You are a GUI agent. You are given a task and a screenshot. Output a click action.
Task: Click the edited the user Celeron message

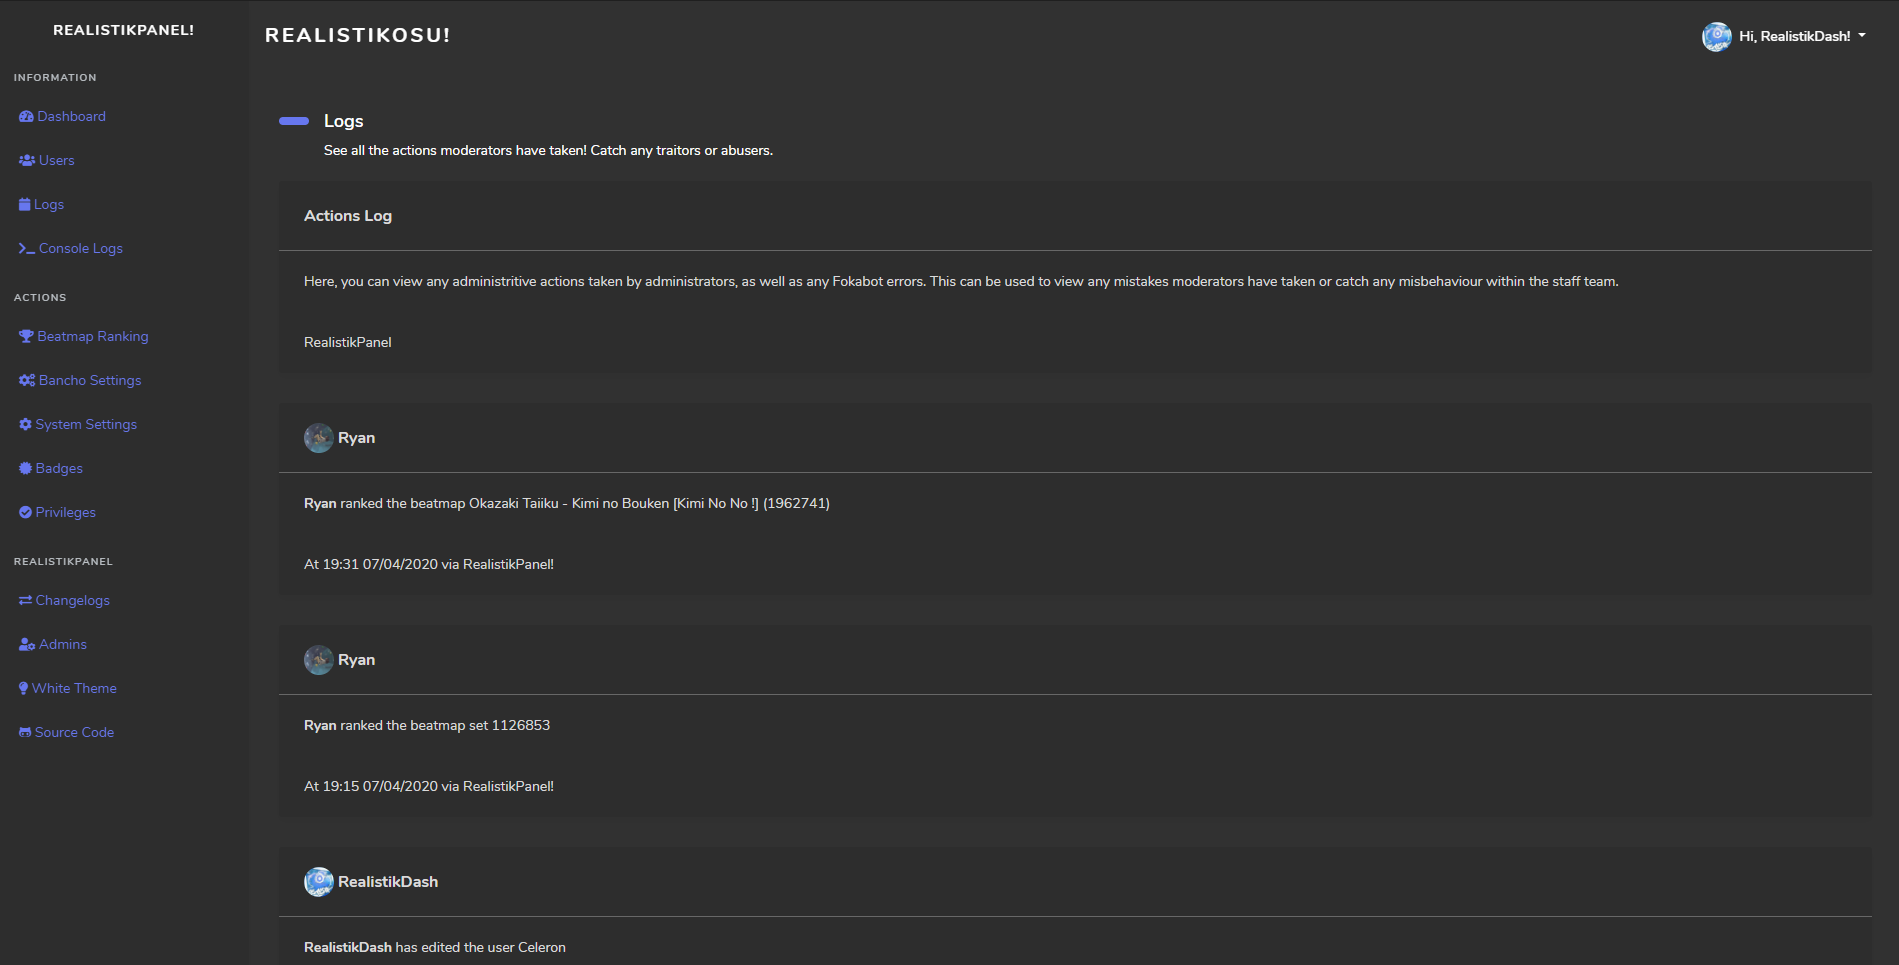(435, 948)
